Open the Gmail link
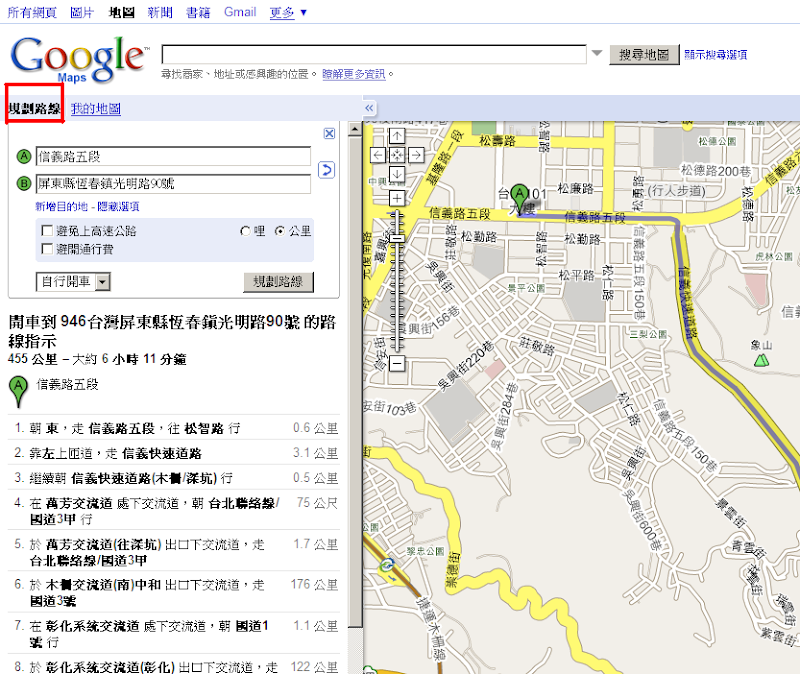This screenshot has width=800, height=674. (240, 12)
